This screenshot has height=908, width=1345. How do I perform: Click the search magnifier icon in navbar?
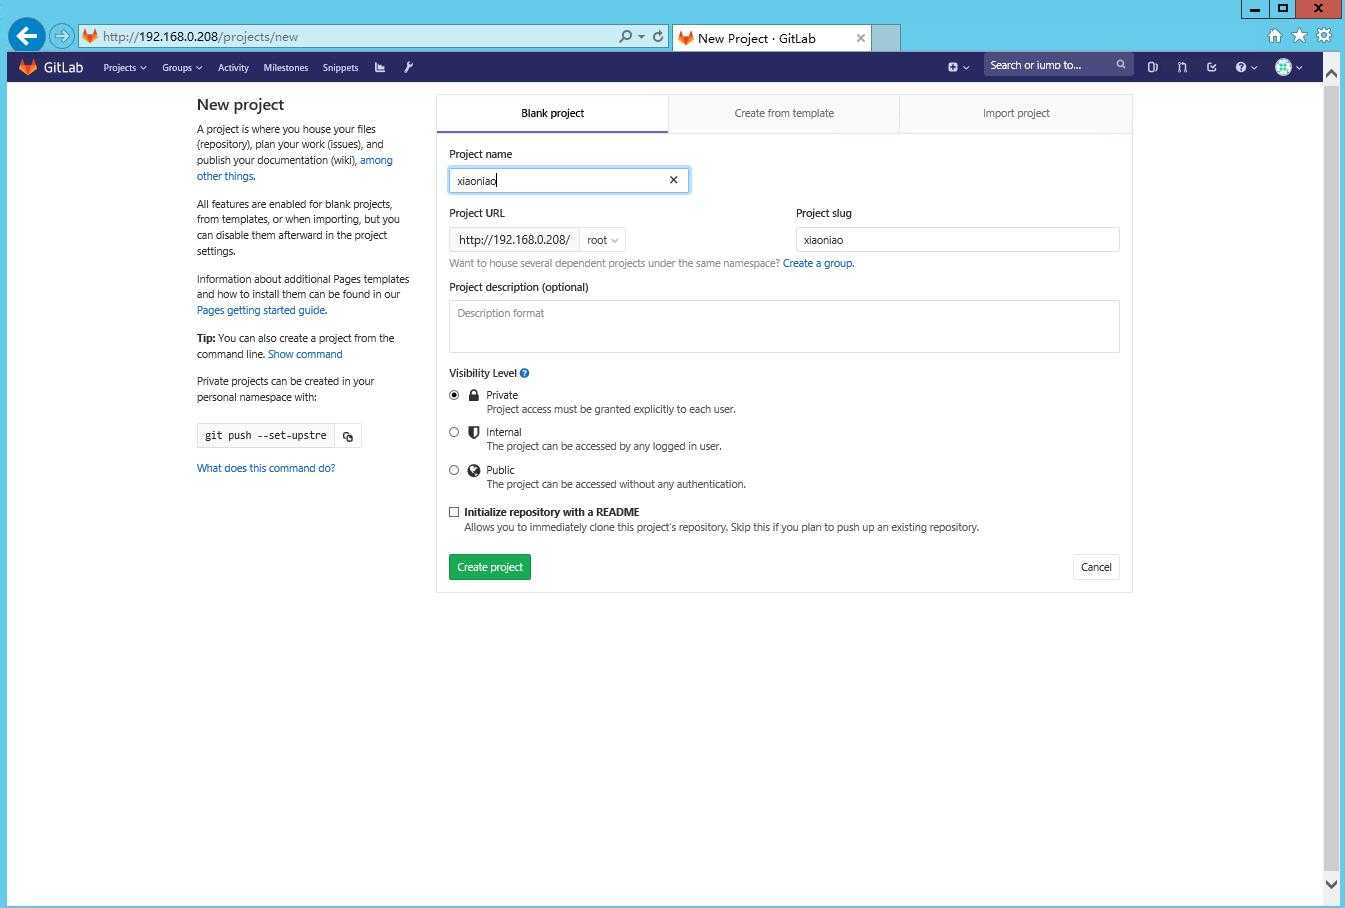click(x=1121, y=65)
